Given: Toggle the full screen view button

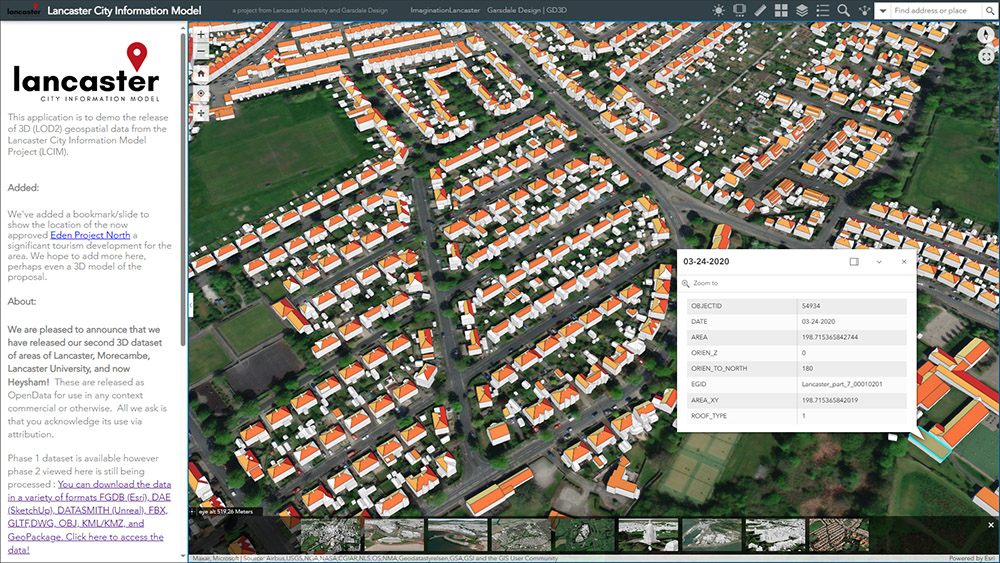Looking at the screenshot, I should 985,56.
